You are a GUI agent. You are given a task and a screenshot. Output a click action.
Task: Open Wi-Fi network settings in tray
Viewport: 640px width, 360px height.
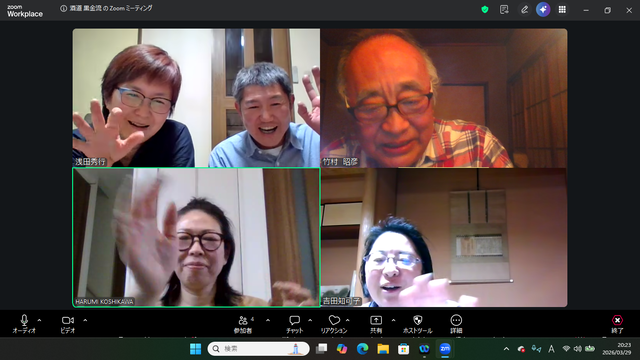coord(566,349)
